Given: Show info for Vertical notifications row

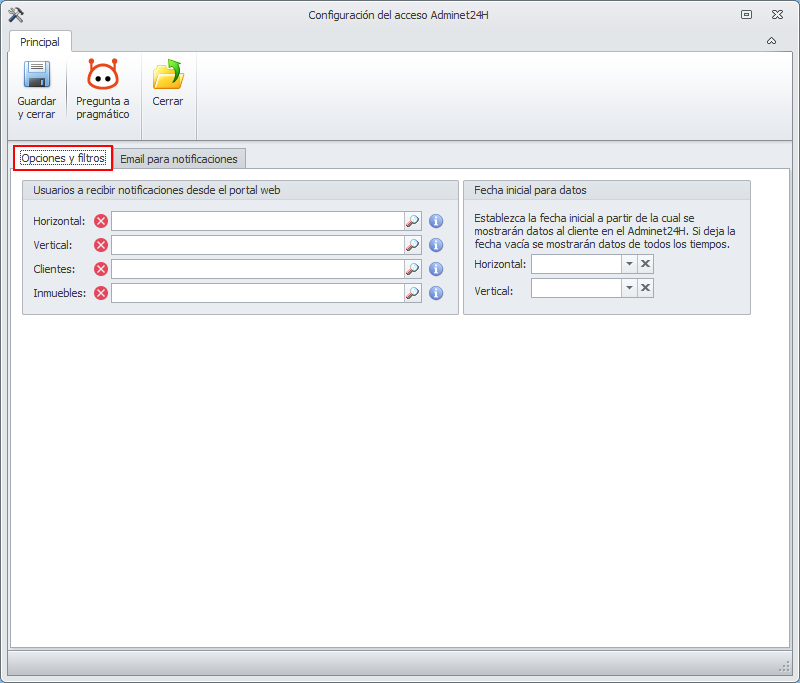Looking at the screenshot, I should pos(436,245).
